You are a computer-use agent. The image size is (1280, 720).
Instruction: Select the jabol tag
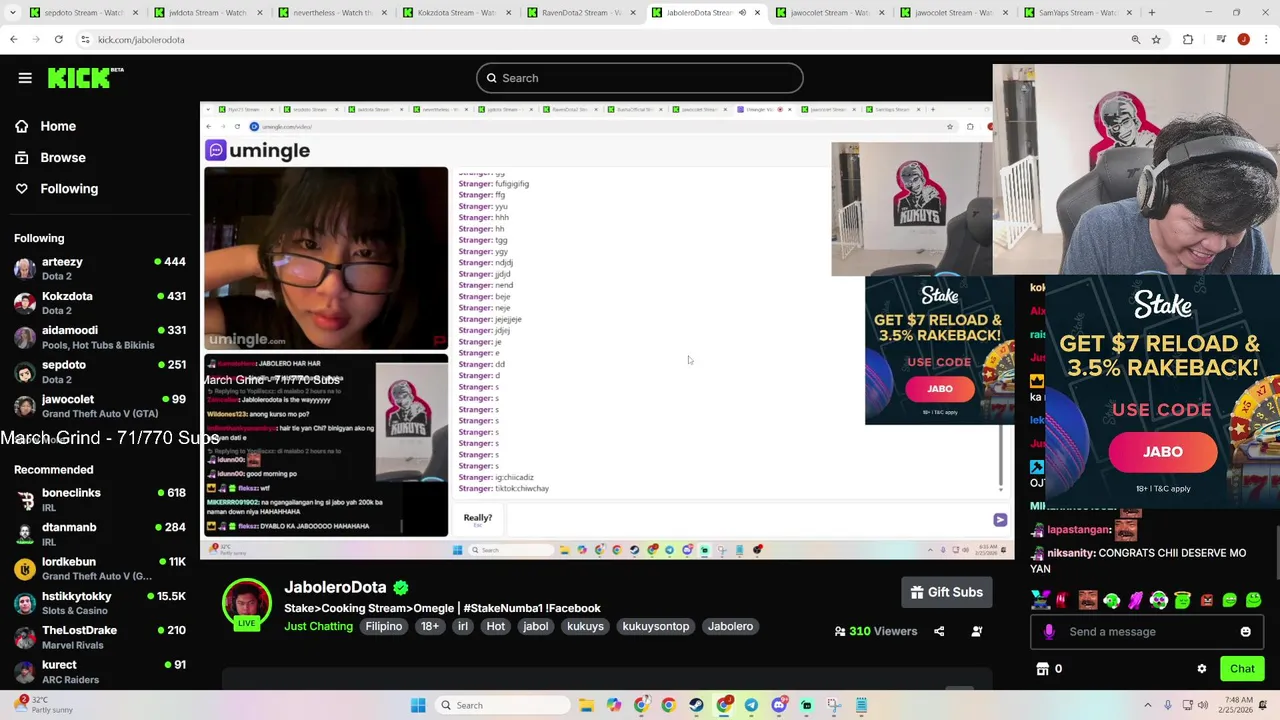(535, 626)
